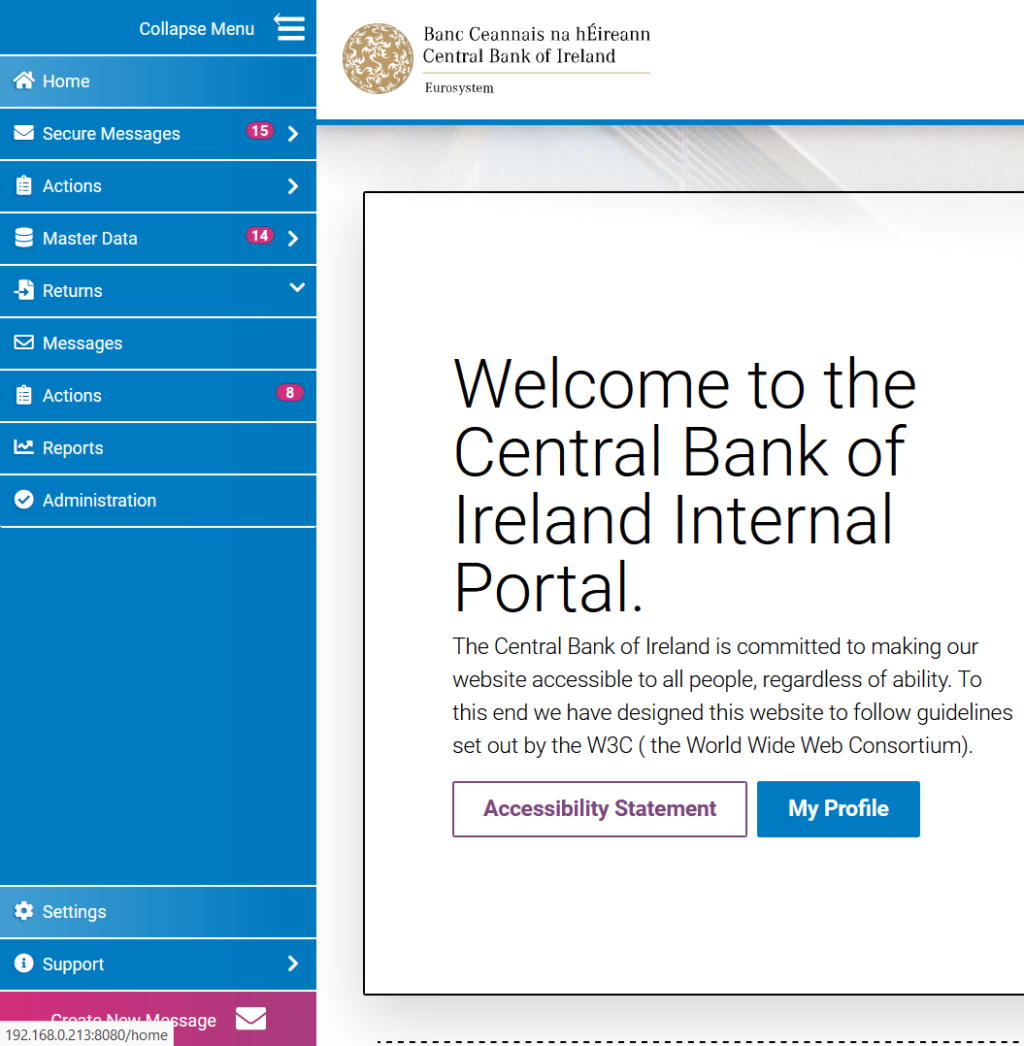Open the Settings menu item
The width and height of the screenshot is (1024, 1046).
(x=158, y=912)
